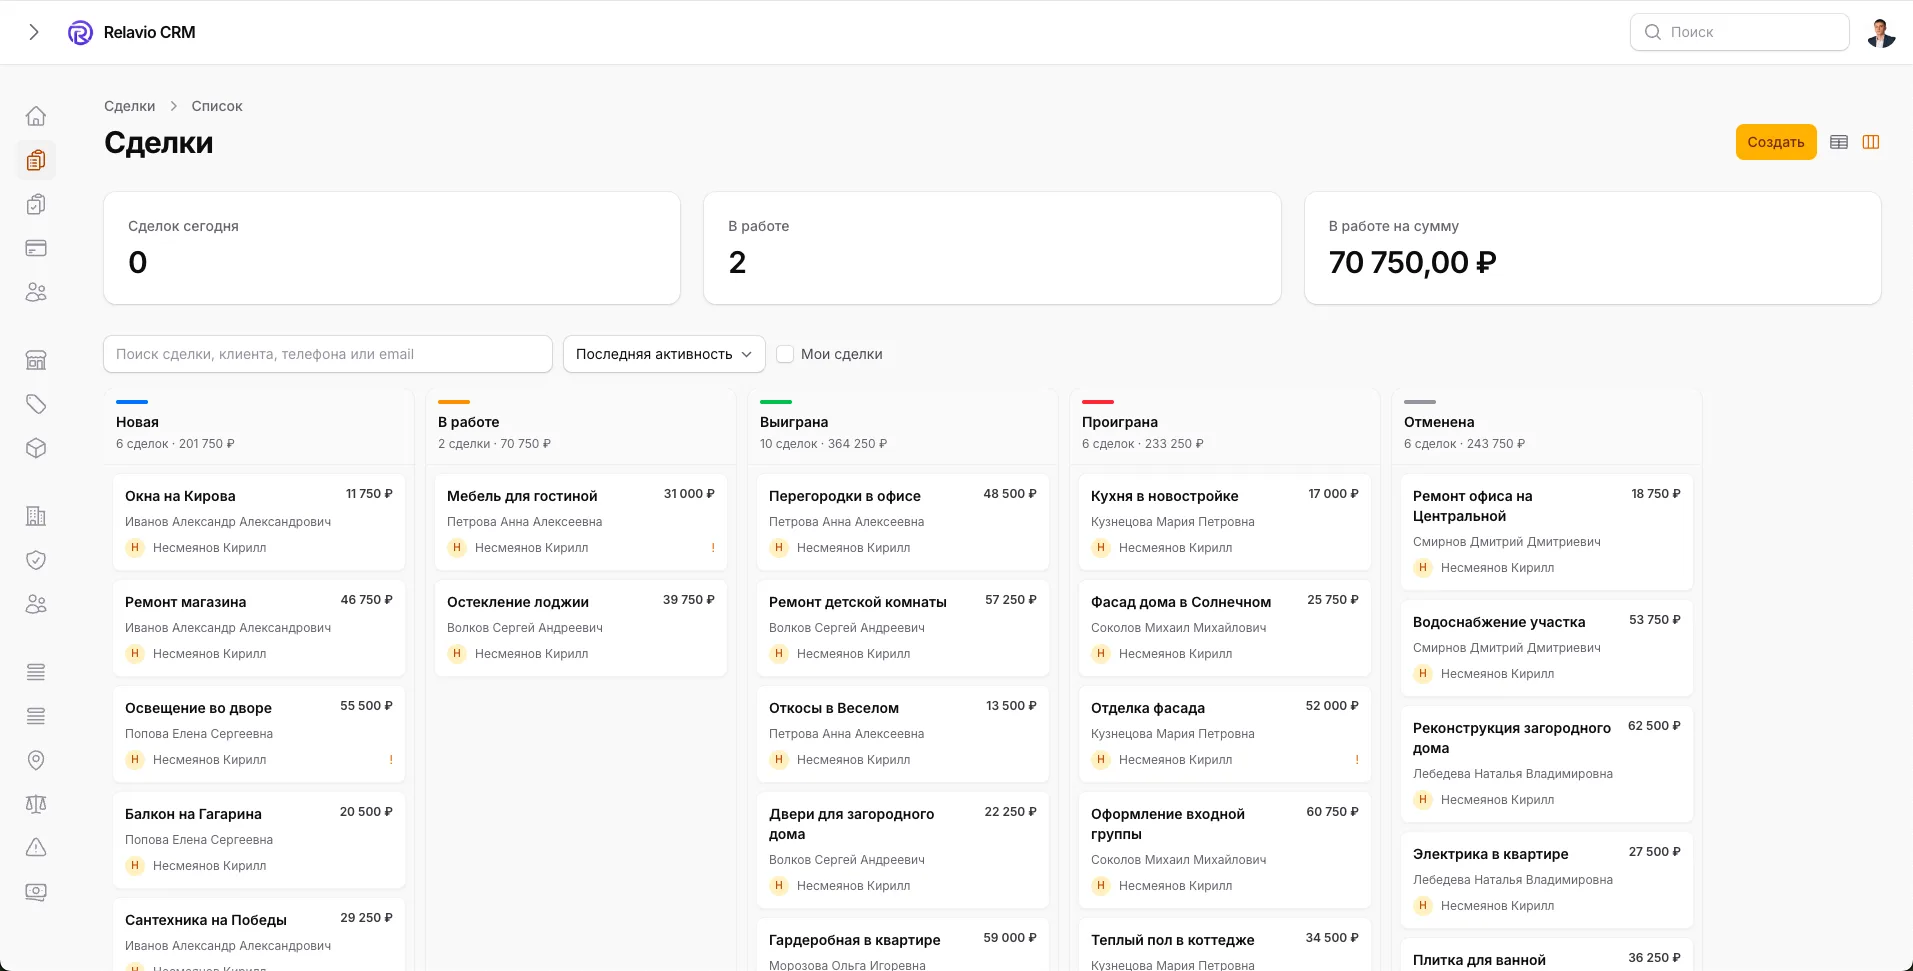Open the Балкон на Гагарина deal
Viewport: 1913px width, 971px height.
click(x=259, y=840)
